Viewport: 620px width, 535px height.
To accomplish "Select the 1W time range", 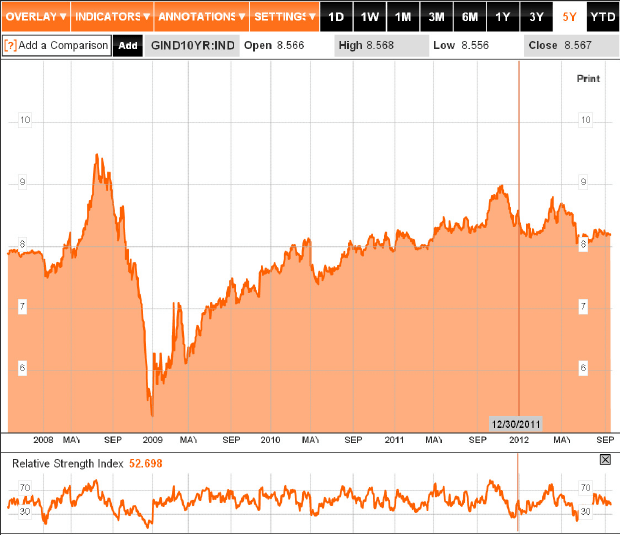I will pos(370,17).
